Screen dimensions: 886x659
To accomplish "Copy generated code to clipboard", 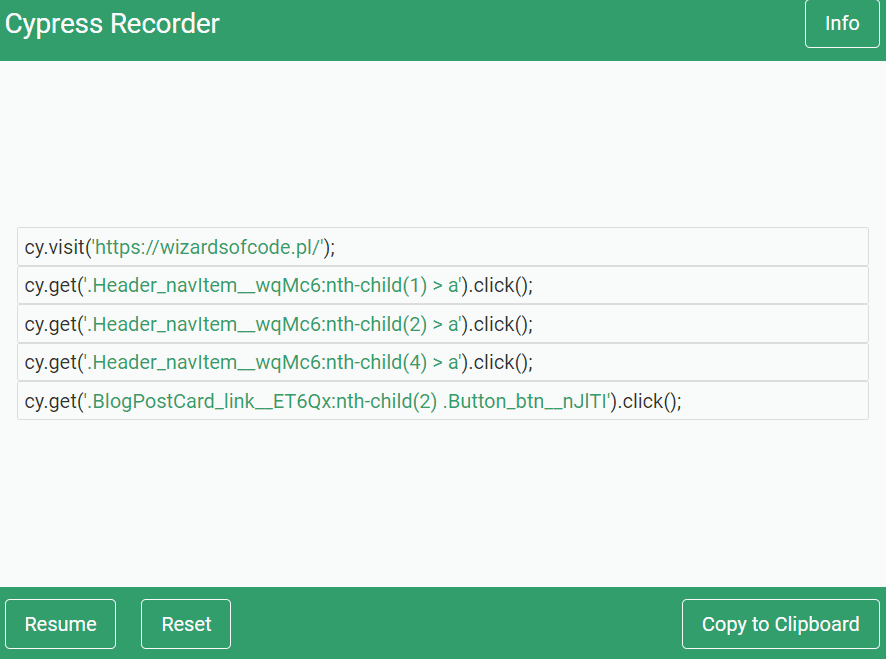I will point(780,624).
